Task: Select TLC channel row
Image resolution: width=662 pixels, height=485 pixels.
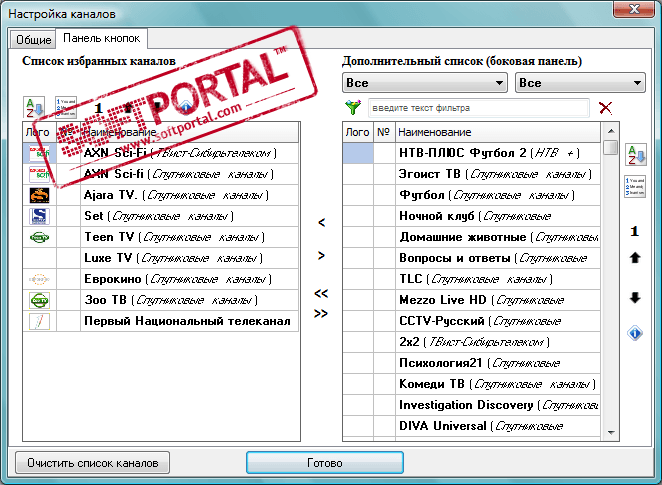Action: point(472,279)
